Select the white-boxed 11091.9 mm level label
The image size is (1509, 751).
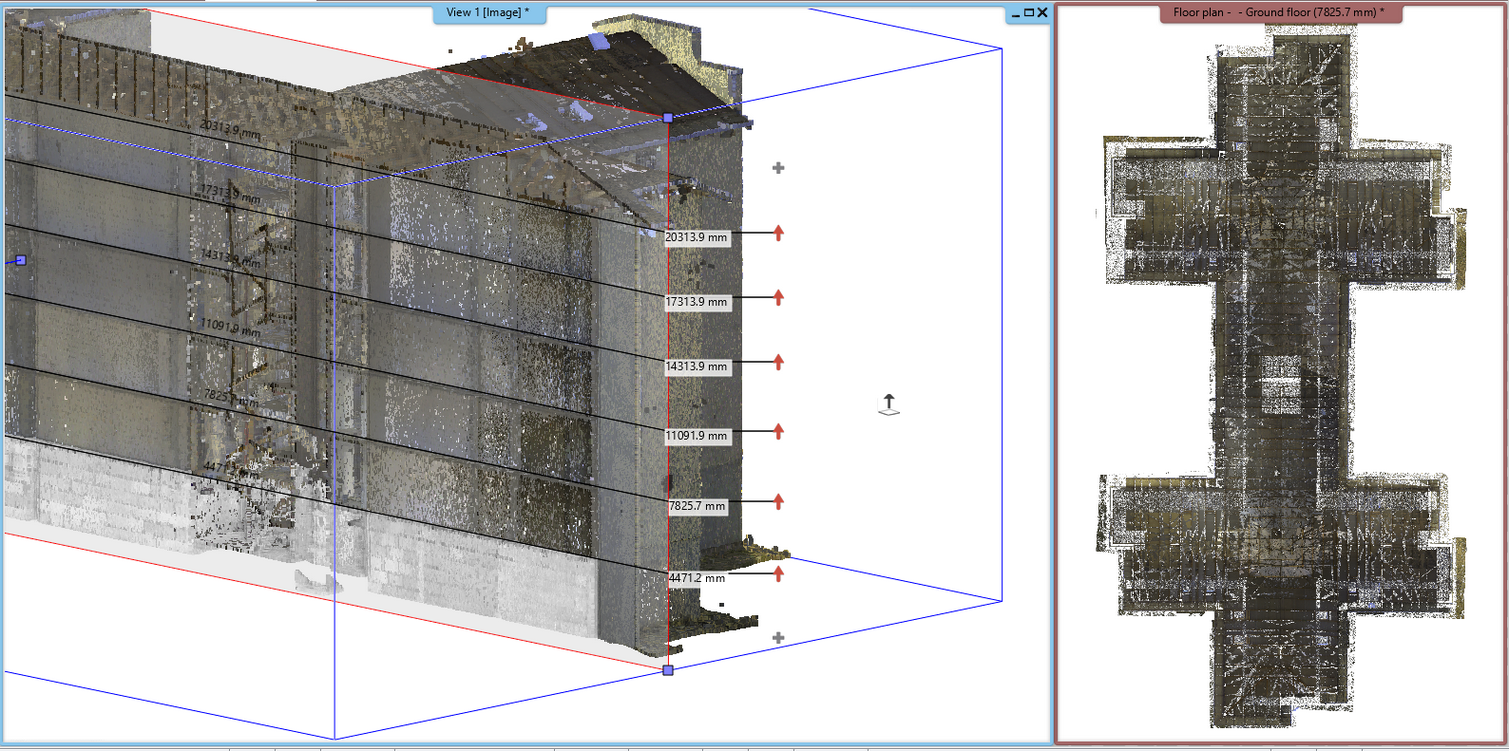[697, 436]
